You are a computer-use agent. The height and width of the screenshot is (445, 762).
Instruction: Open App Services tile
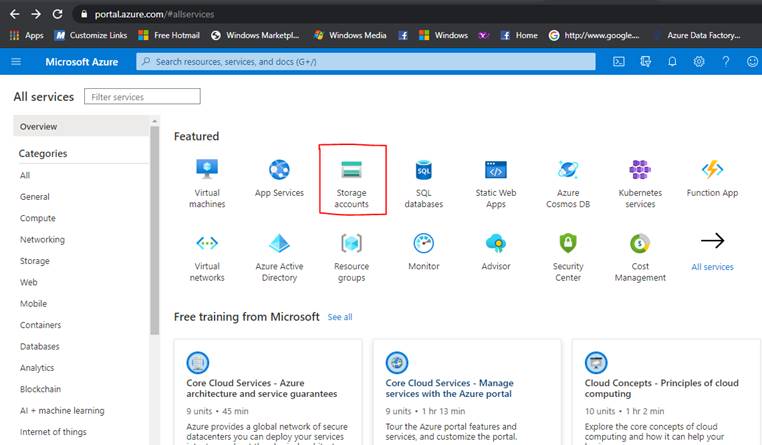(x=279, y=178)
